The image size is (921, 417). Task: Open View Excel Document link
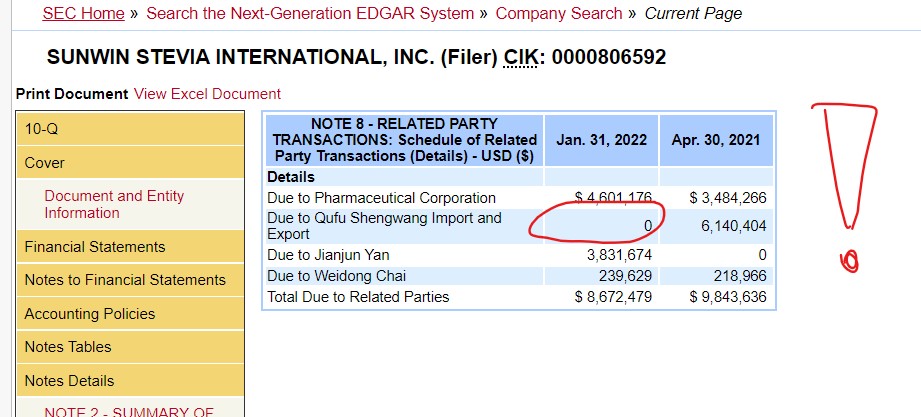pyautogui.click(x=207, y=94)
